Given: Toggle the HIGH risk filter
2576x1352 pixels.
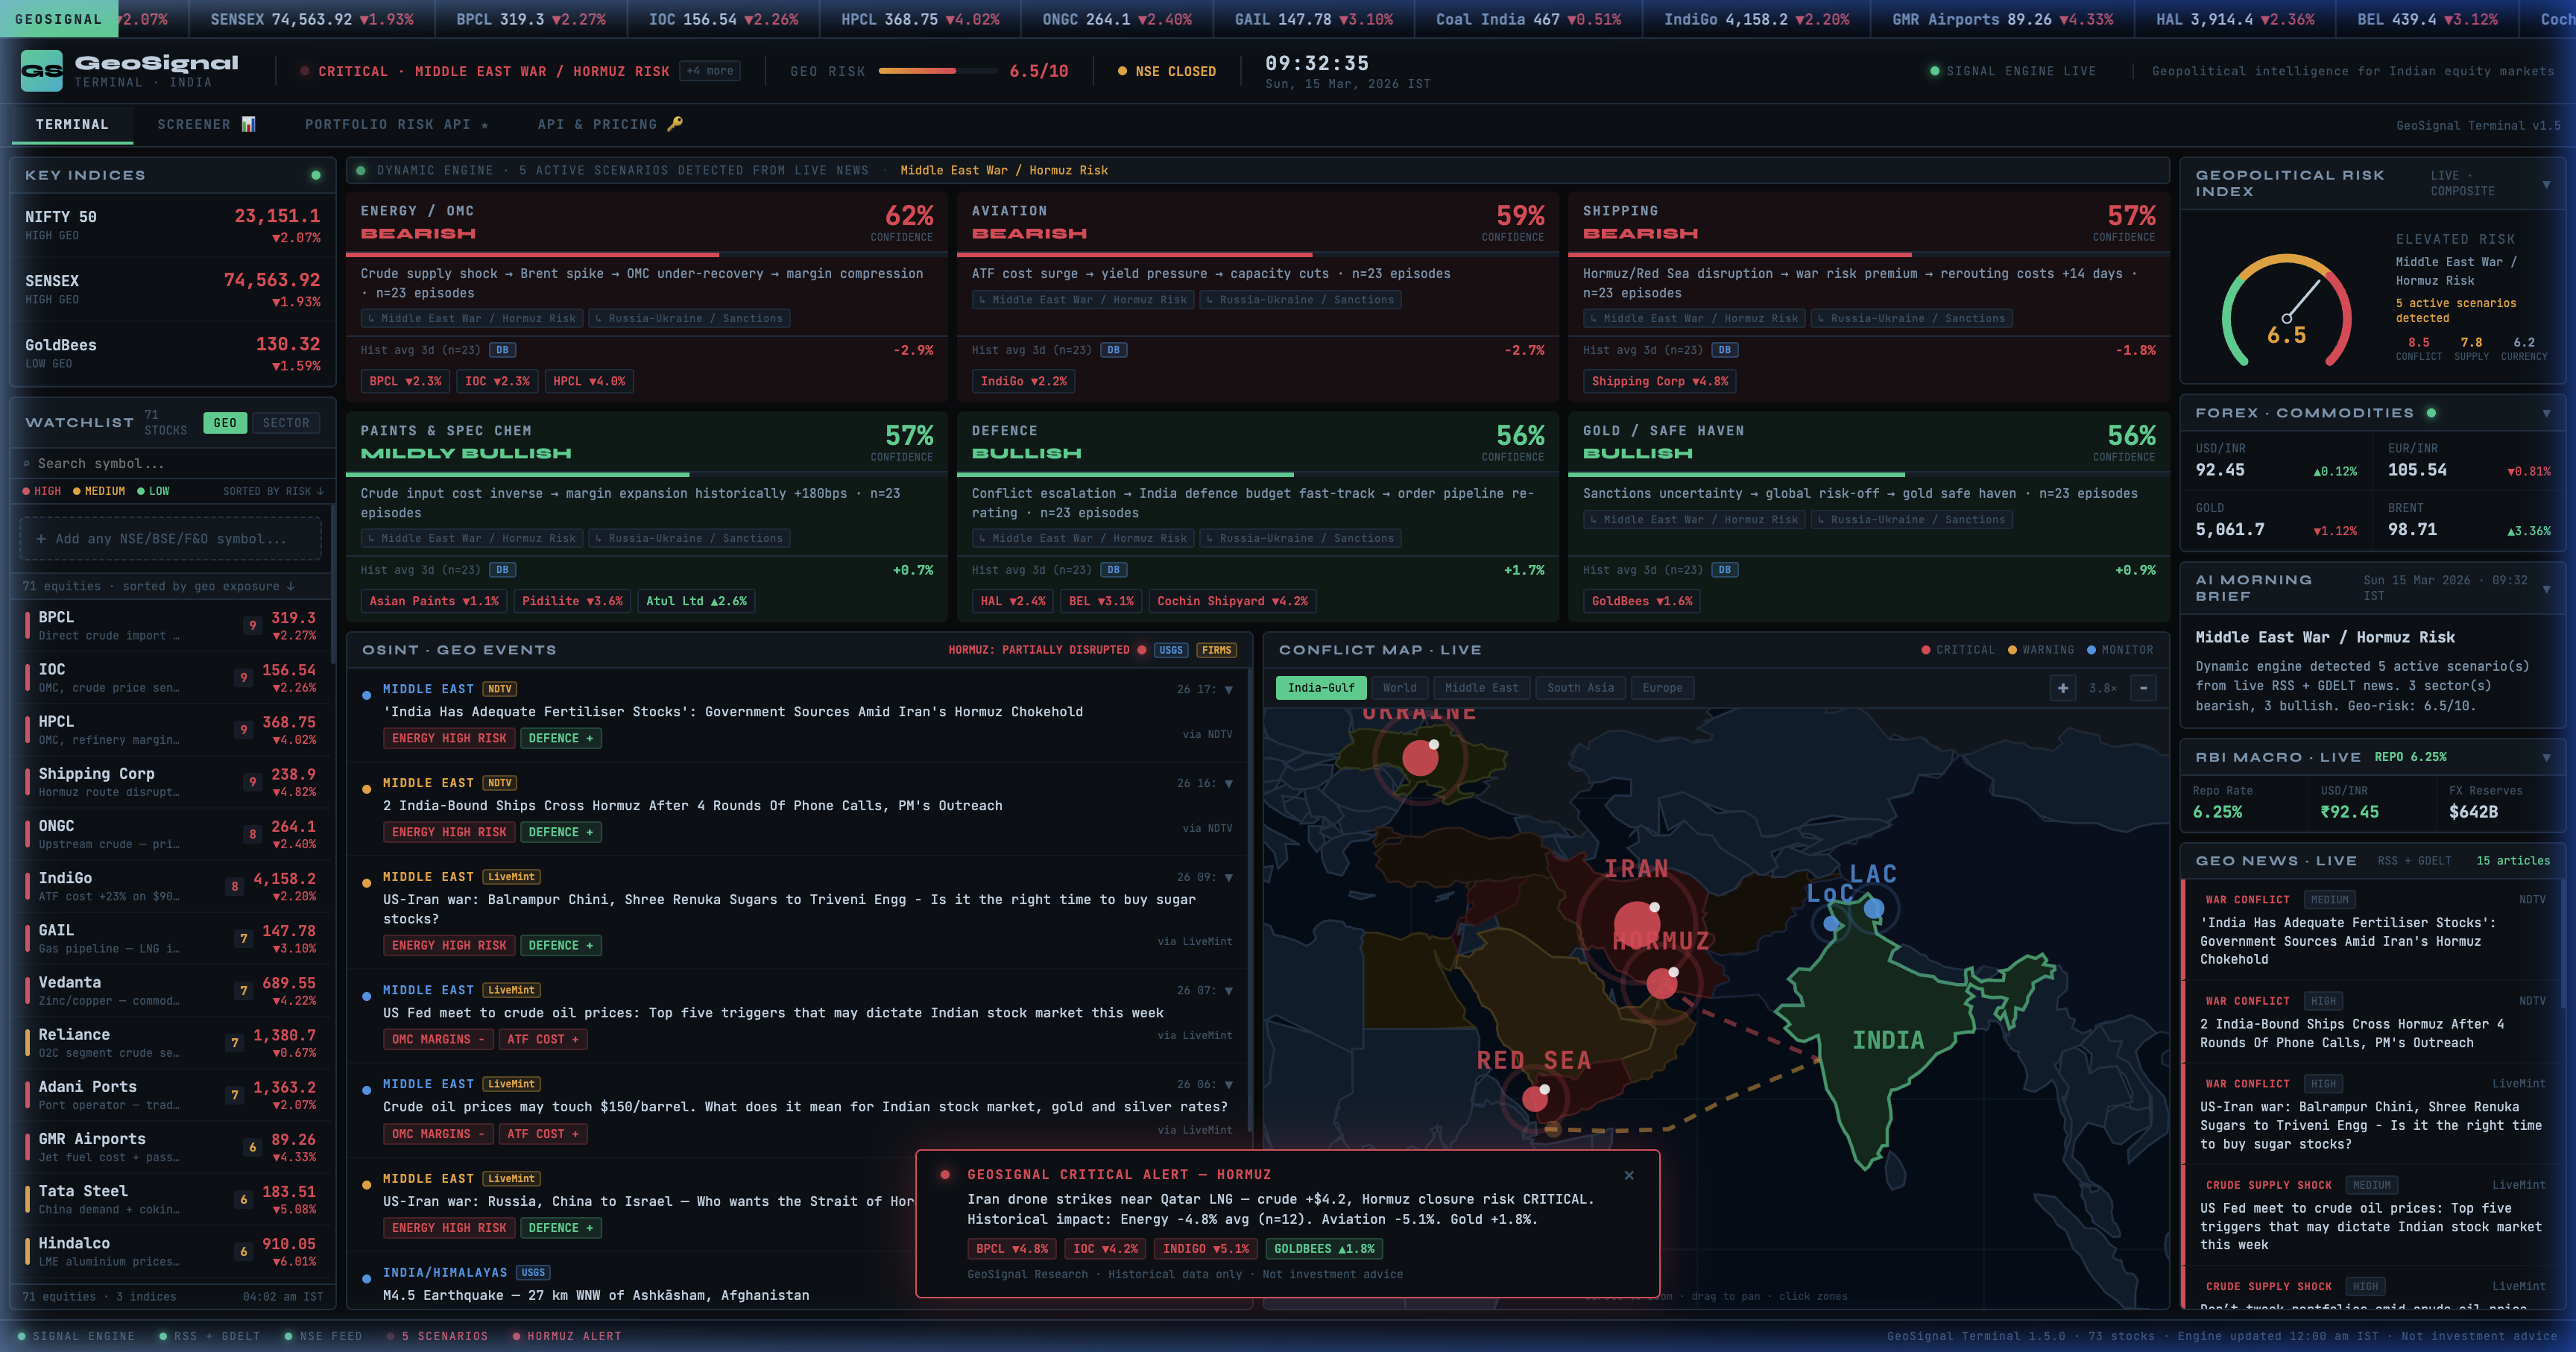Looking at the screenshot, I should click(x=42, y=491).
